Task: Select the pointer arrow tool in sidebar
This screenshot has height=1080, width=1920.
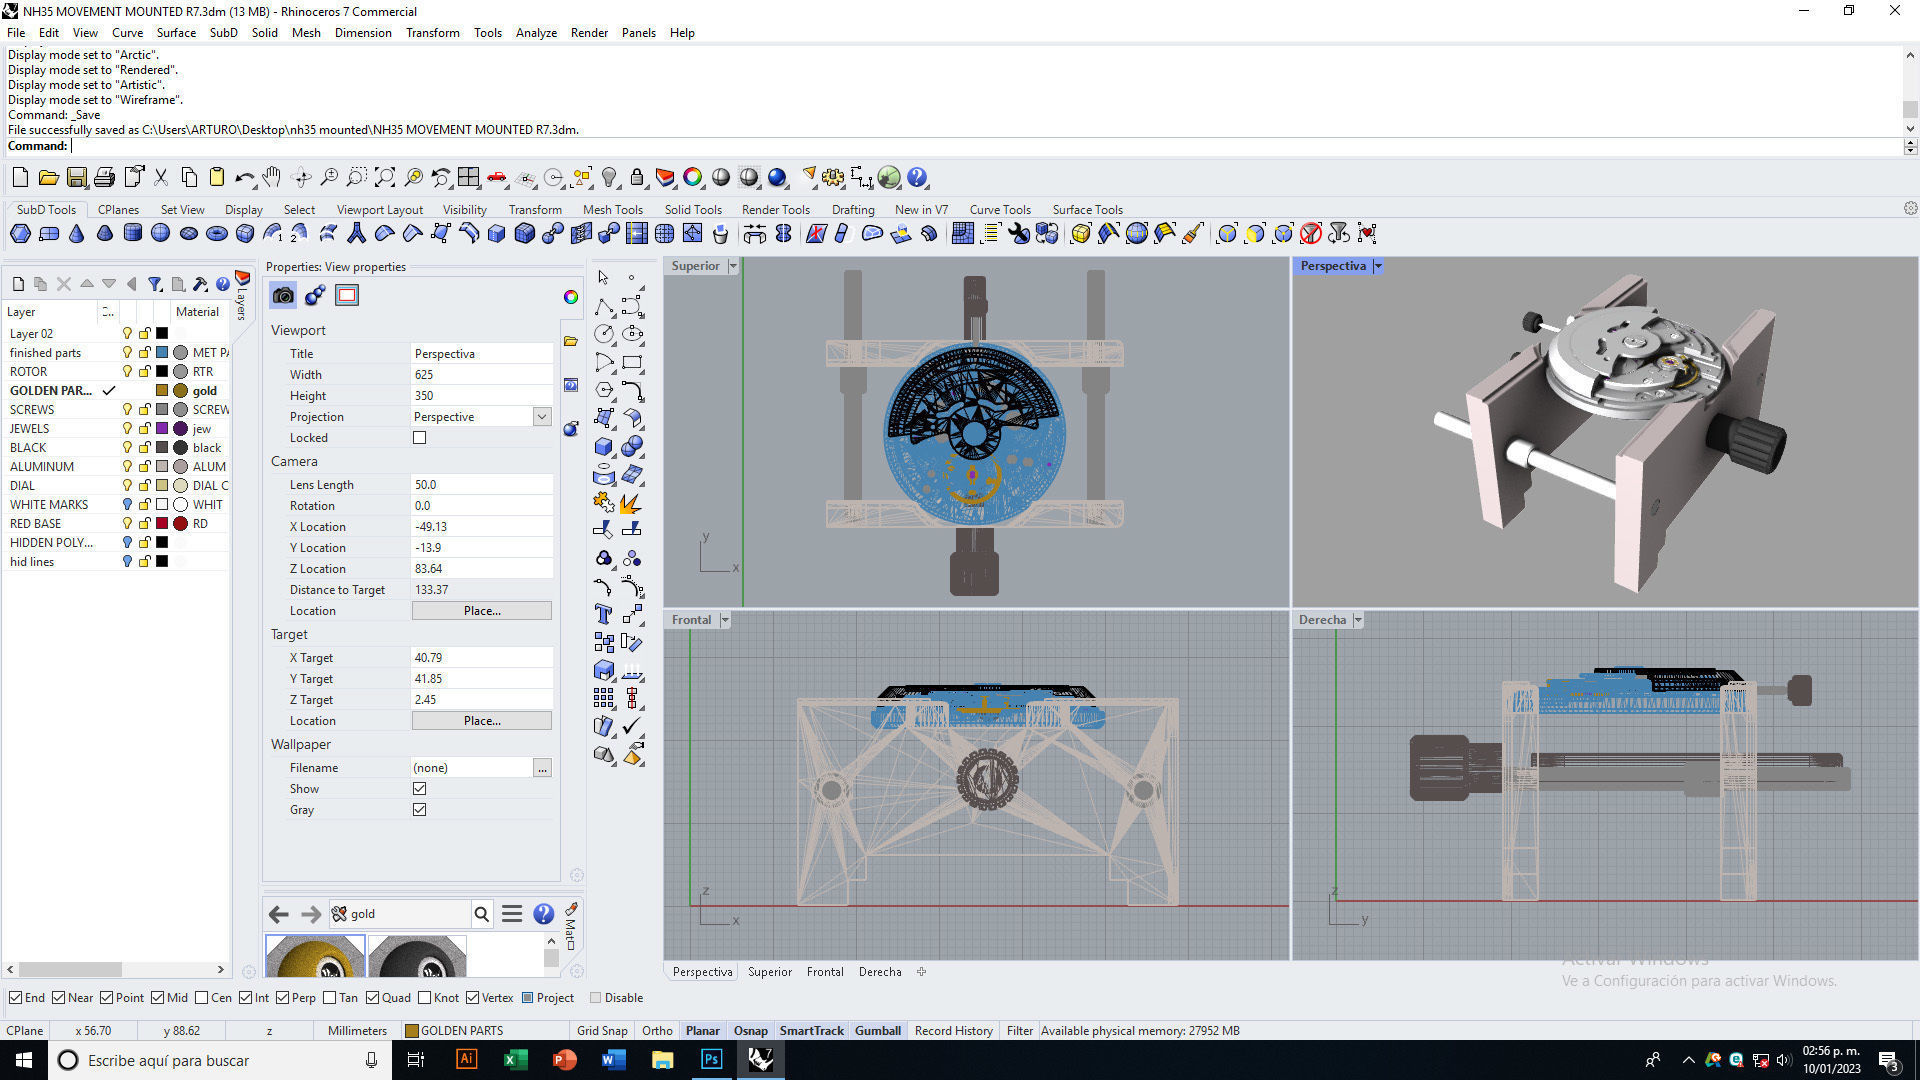Action: click(603, 277)
